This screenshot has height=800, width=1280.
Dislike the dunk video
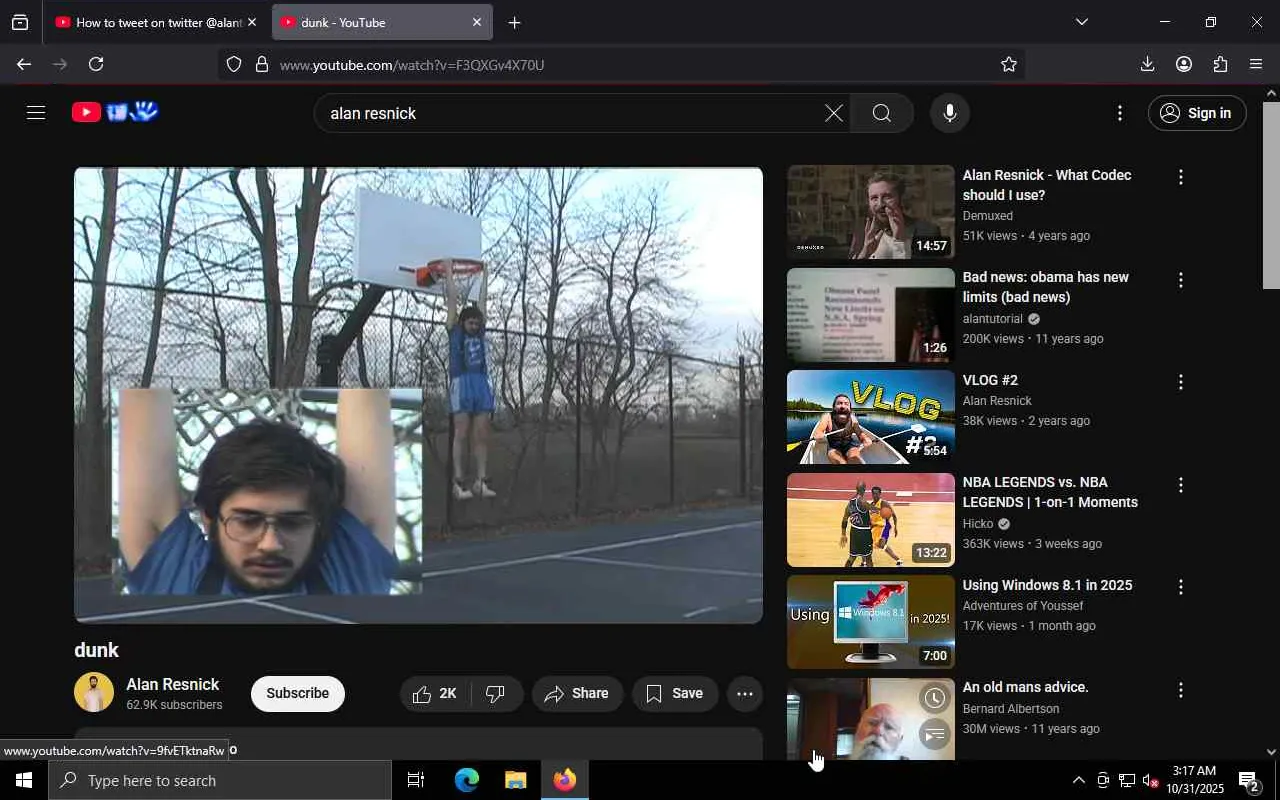click(x=495, y=693)
